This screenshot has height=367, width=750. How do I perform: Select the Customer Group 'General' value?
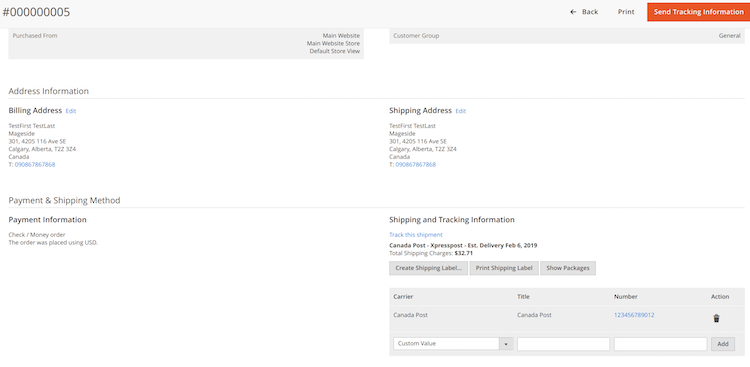tap(729, 36)
